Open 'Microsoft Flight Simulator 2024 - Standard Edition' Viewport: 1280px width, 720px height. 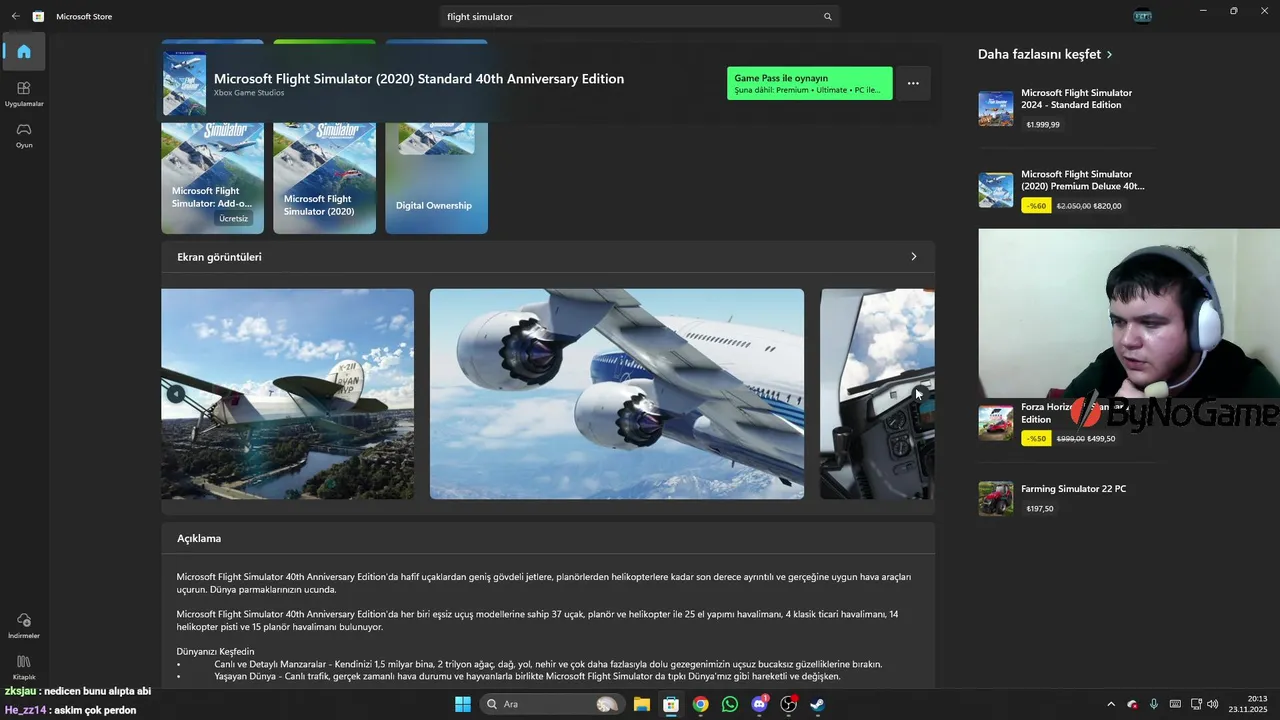pyautogui.click(x=1076, y=99)
